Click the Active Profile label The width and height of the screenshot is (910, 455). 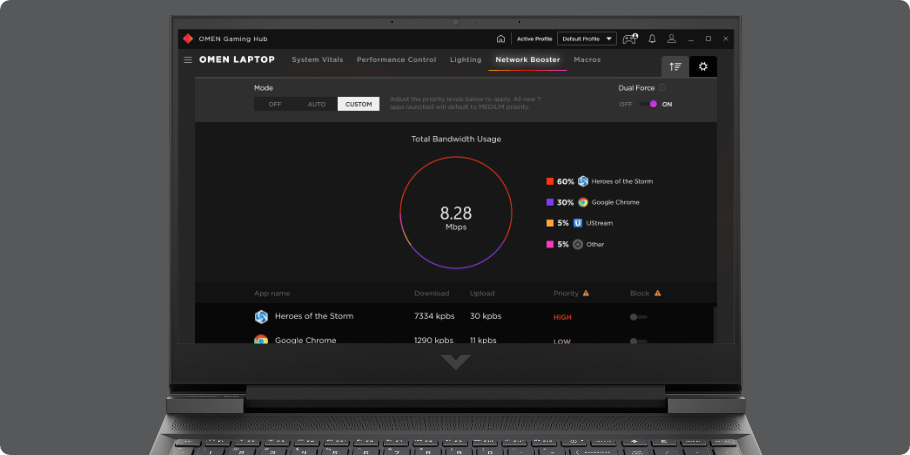point(535,39)
